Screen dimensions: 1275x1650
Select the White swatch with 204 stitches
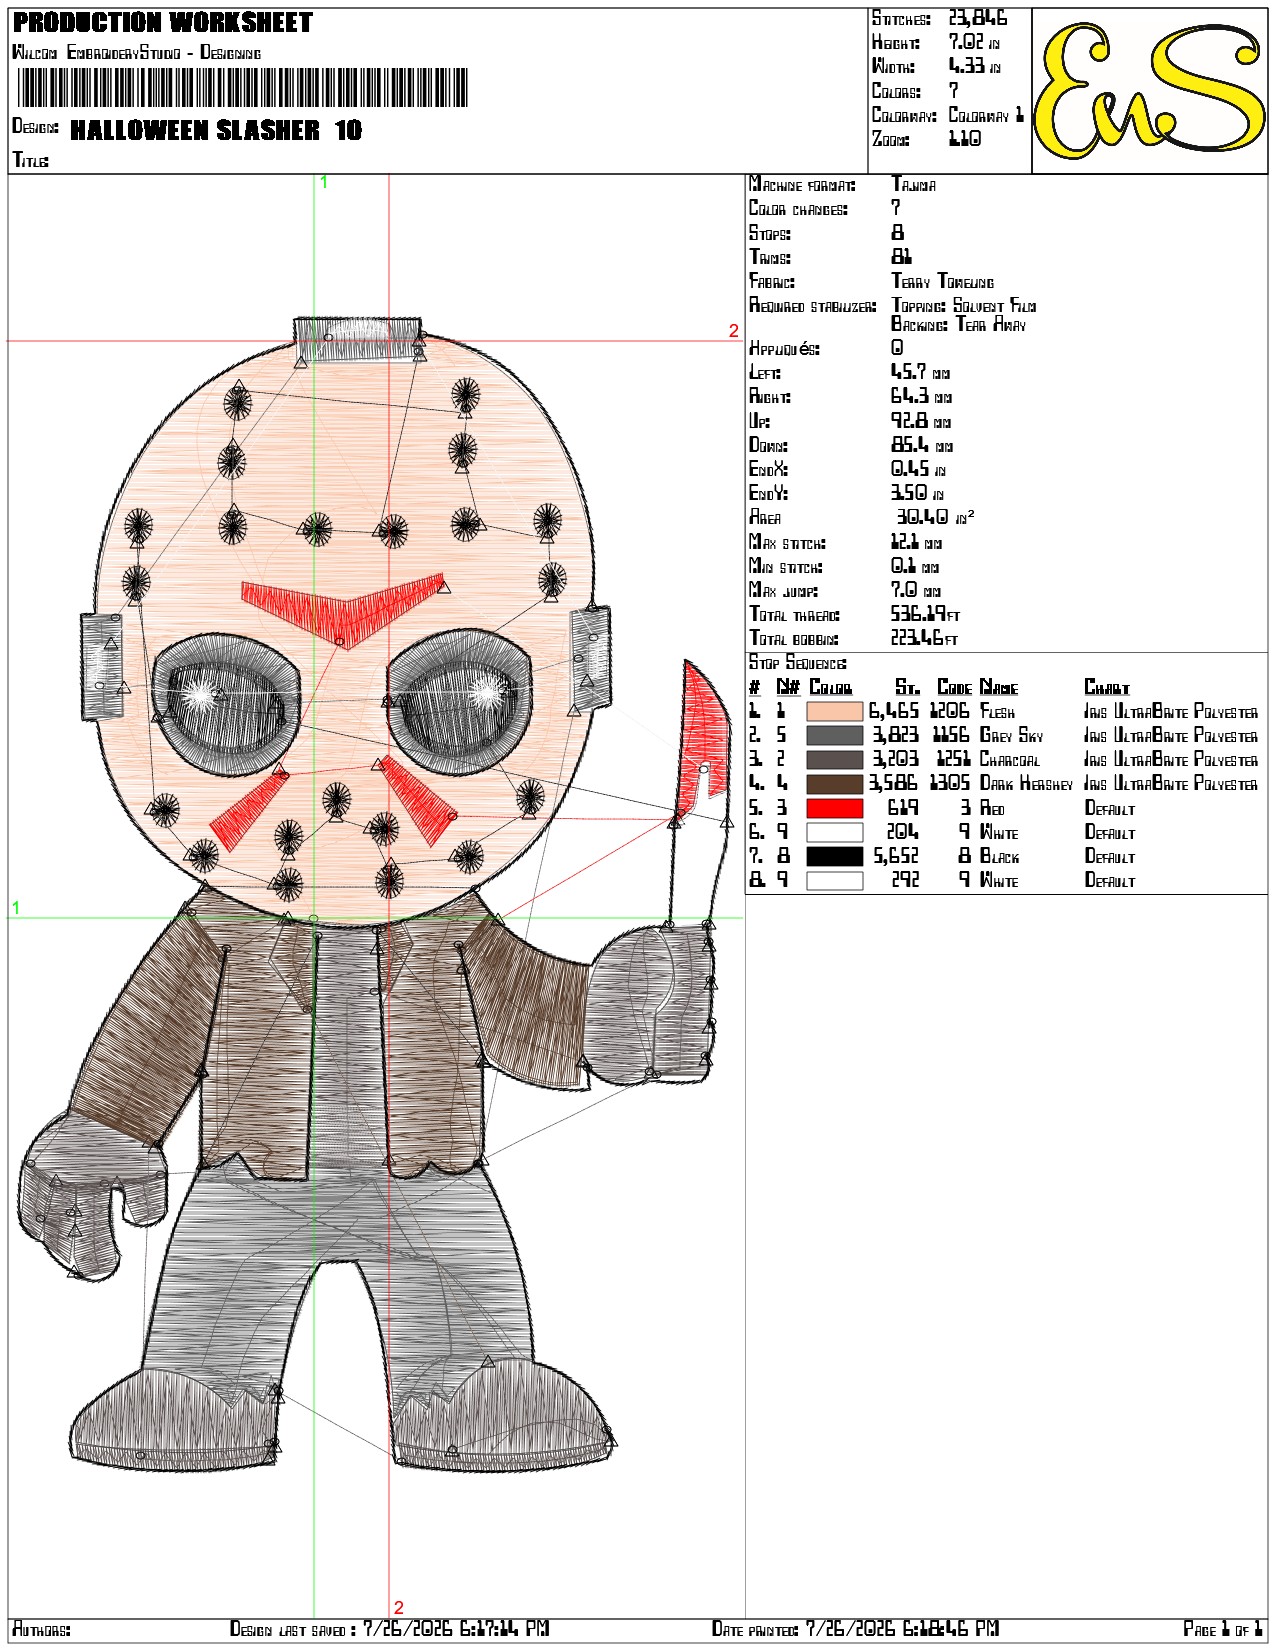click(834, 832)
